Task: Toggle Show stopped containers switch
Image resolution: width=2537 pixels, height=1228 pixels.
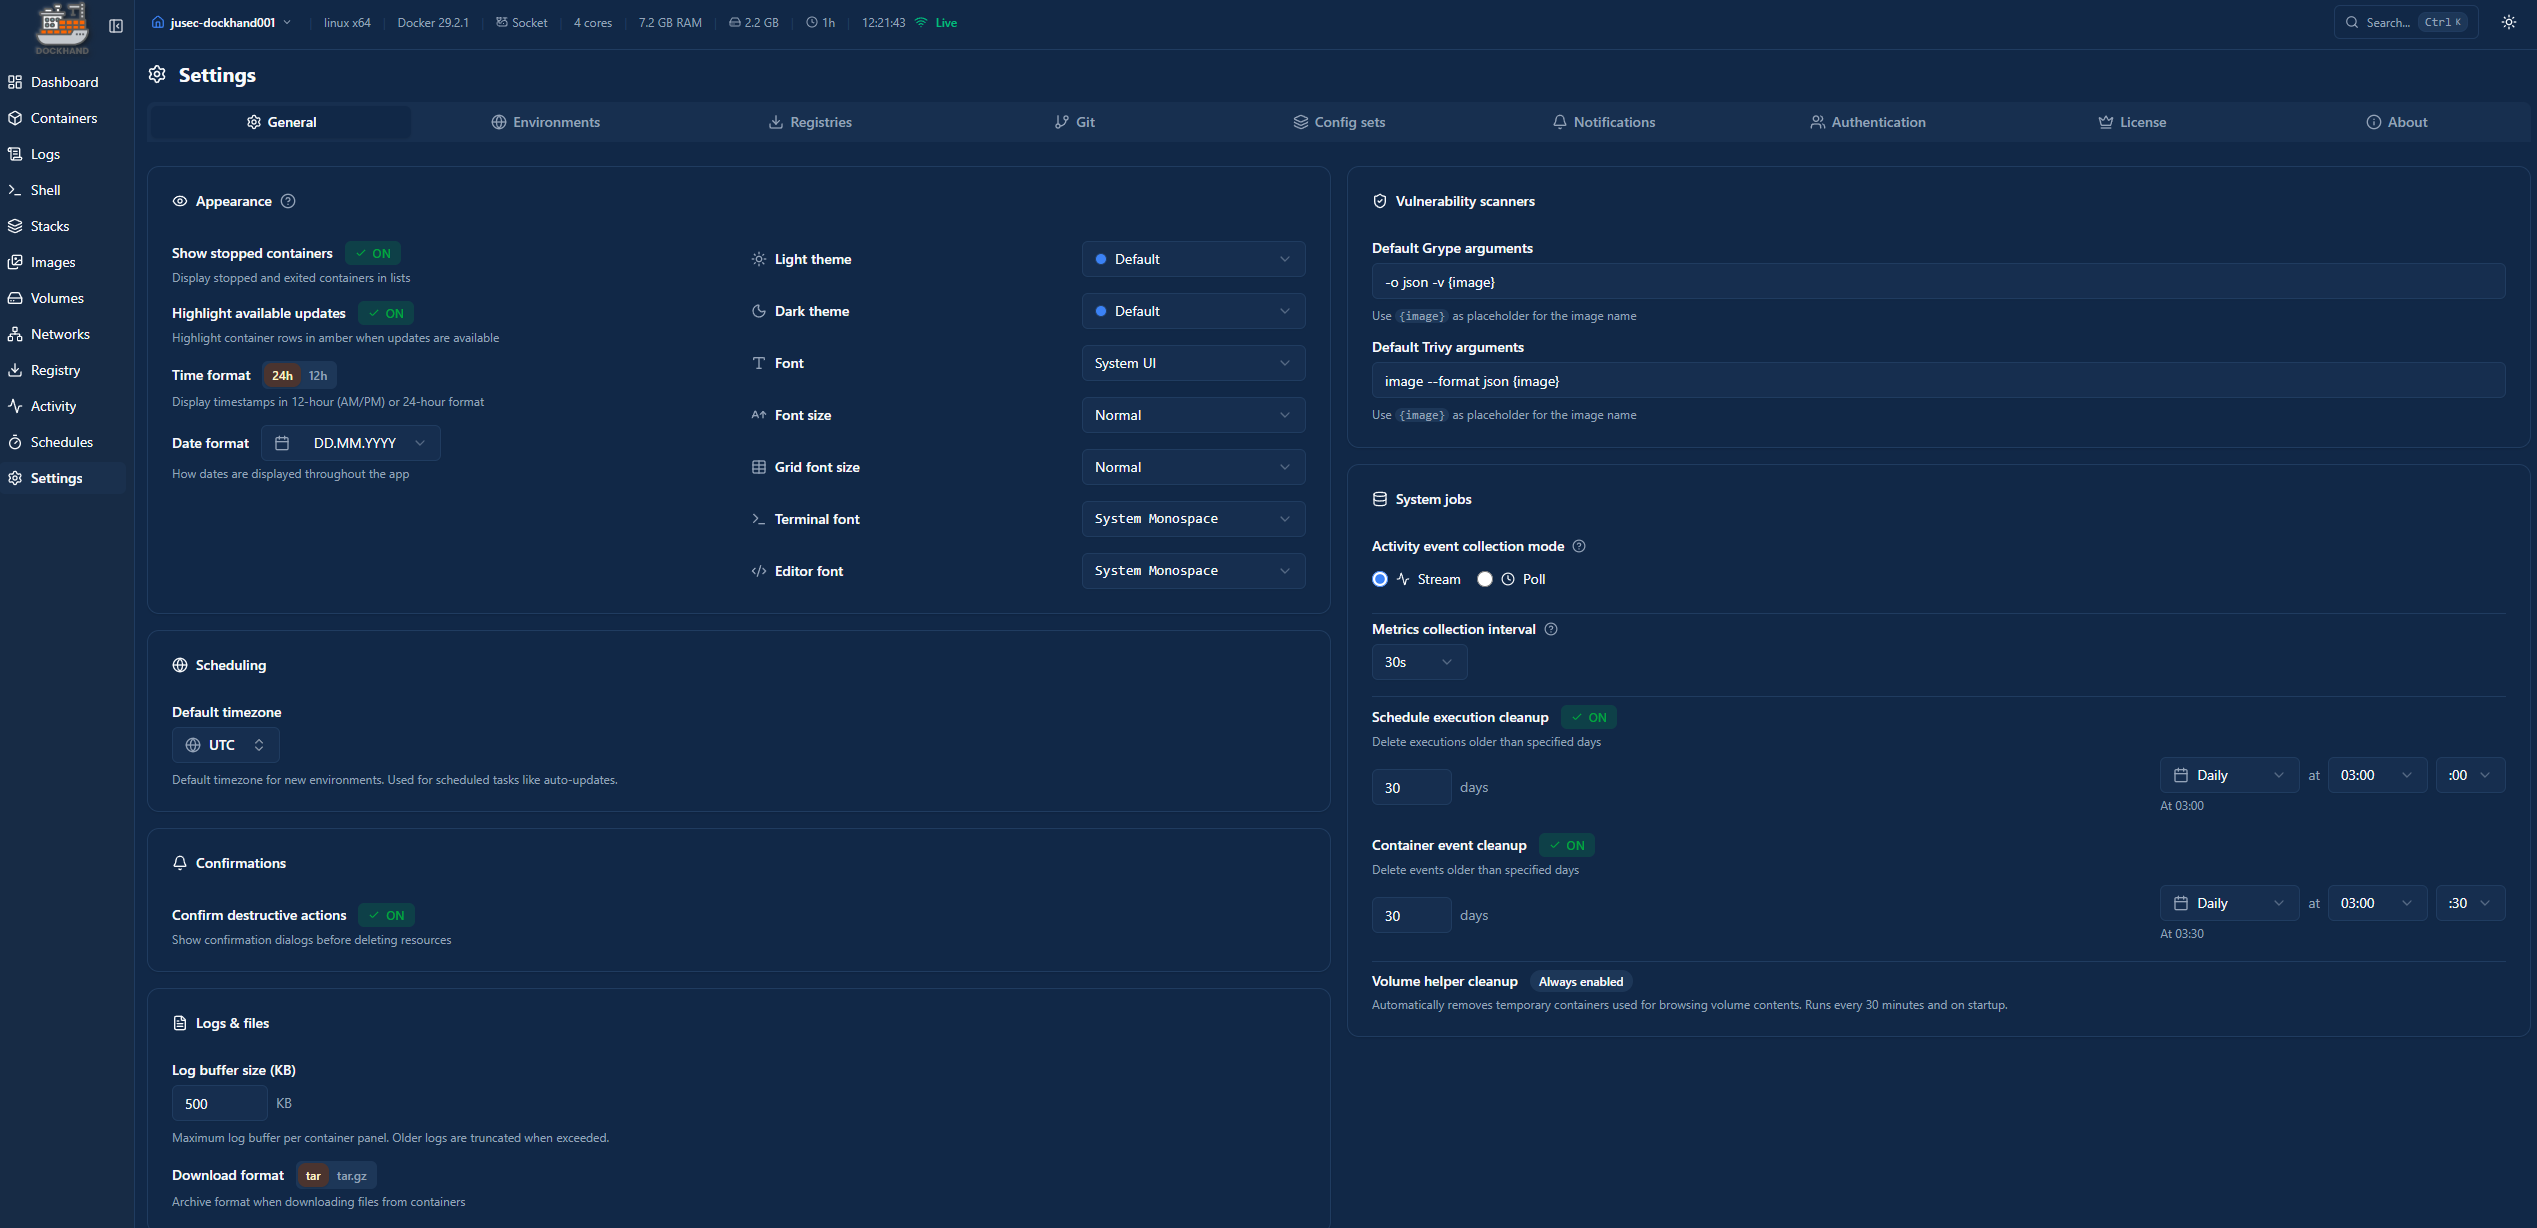Action: (373, 253)
